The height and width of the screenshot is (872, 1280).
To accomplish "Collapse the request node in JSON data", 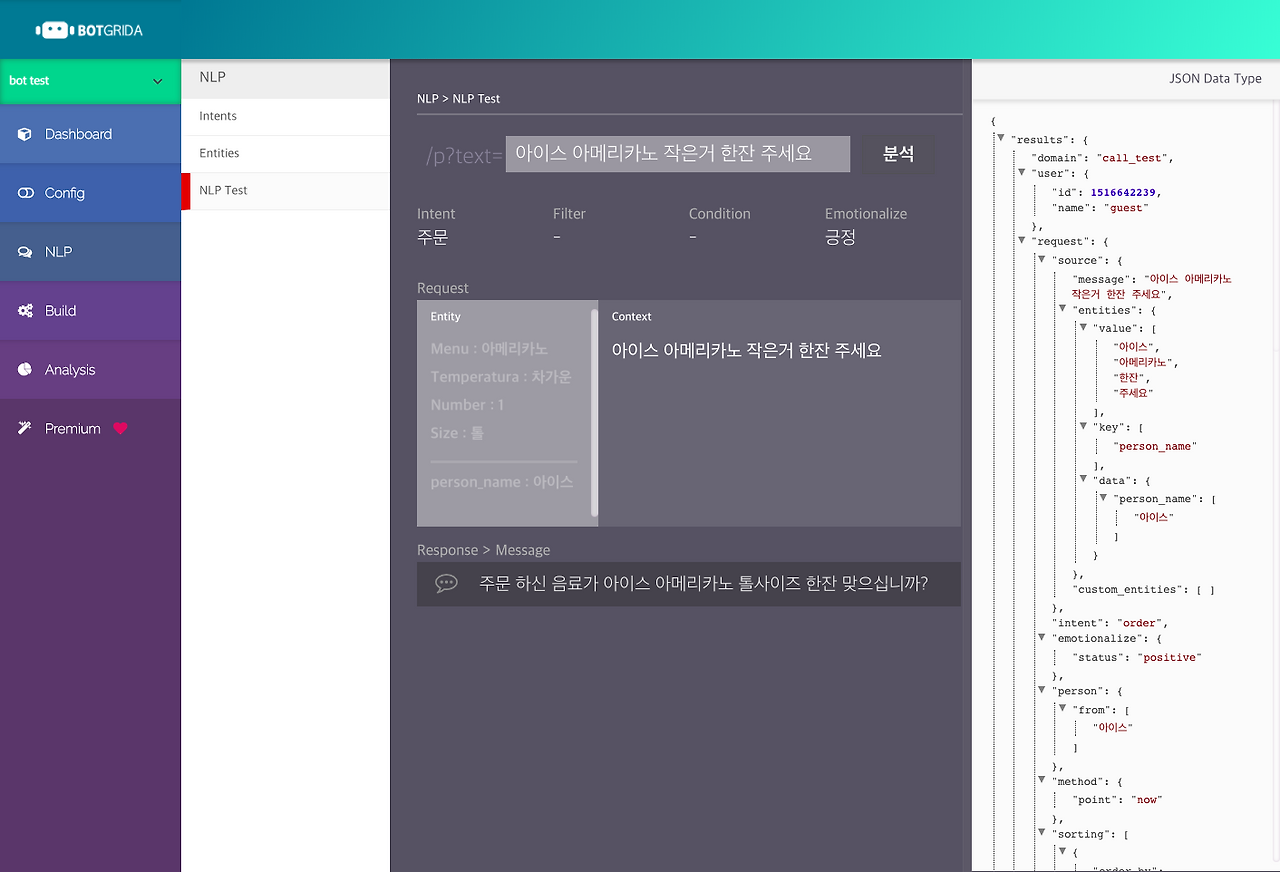I will coord(1022,241).
